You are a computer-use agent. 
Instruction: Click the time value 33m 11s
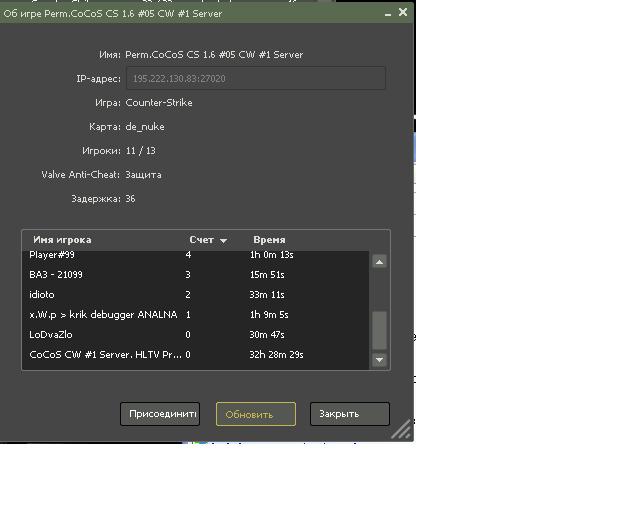click(267, 294)
